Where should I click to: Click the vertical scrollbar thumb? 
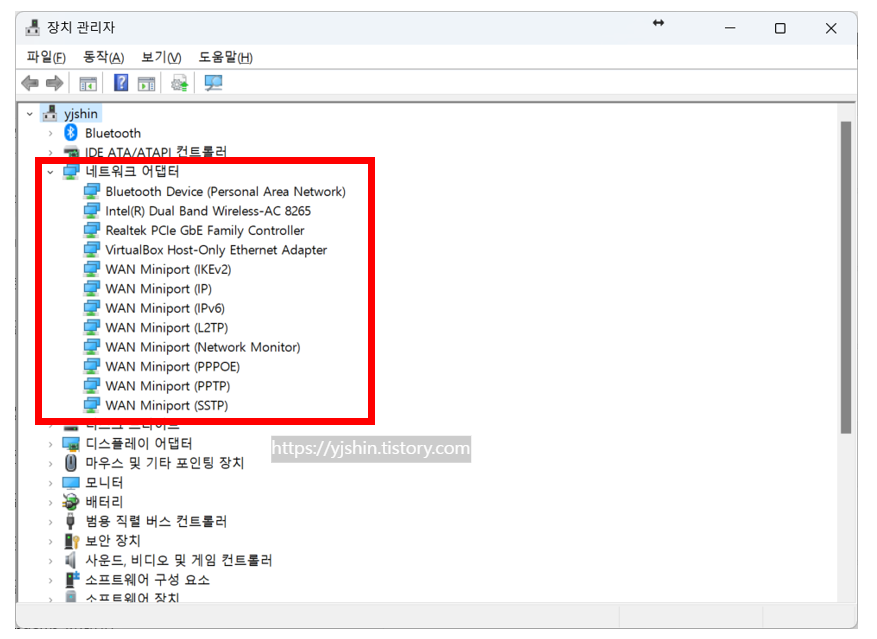[x=846, y=278]
